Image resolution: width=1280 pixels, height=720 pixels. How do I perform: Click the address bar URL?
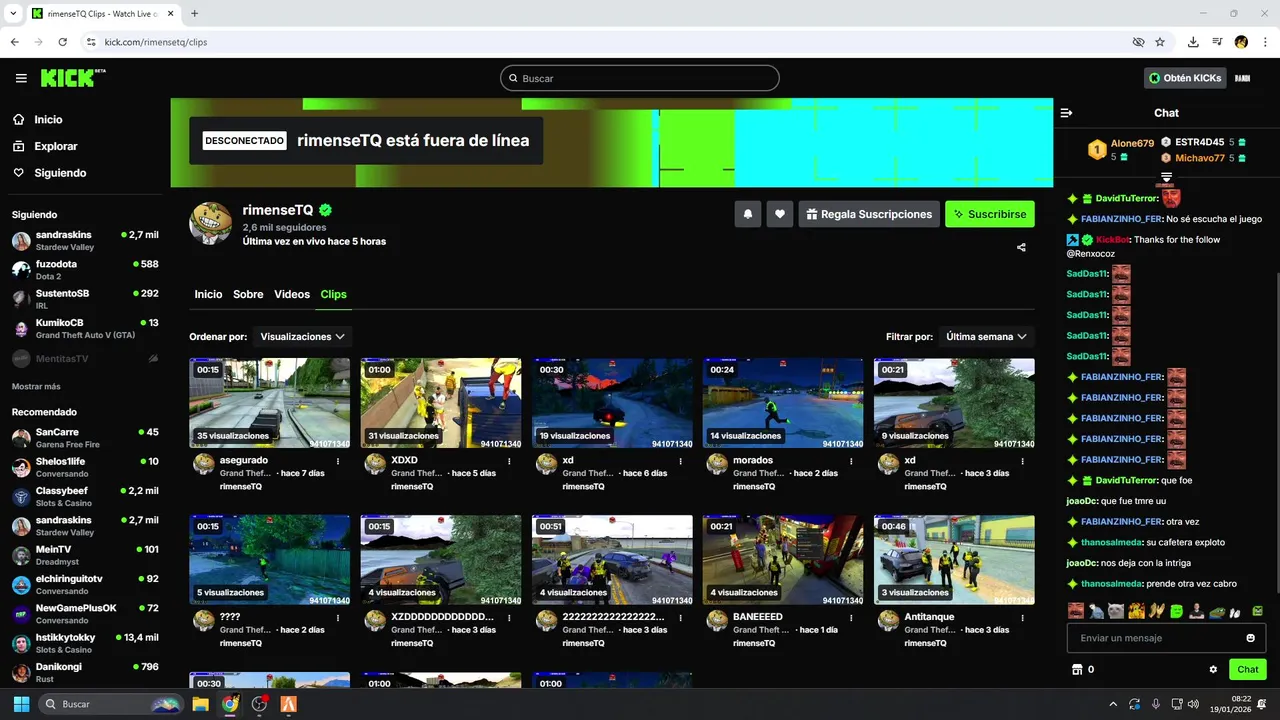(x=156, y=42)
